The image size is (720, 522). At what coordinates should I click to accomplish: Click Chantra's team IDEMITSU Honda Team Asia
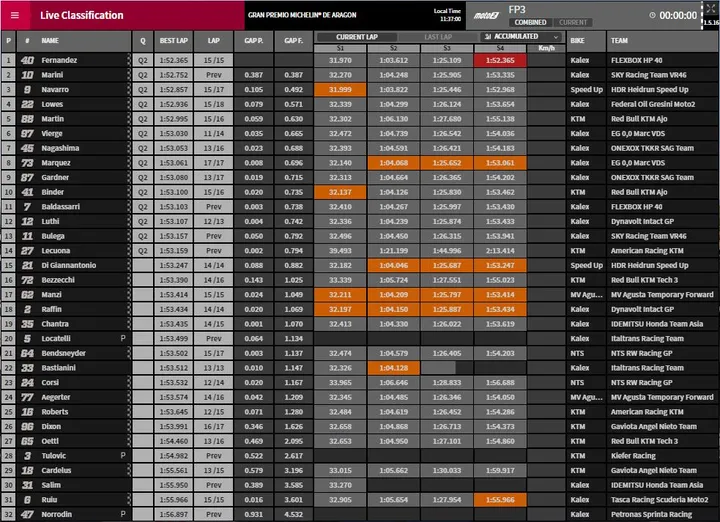click(x=657, y=324)
